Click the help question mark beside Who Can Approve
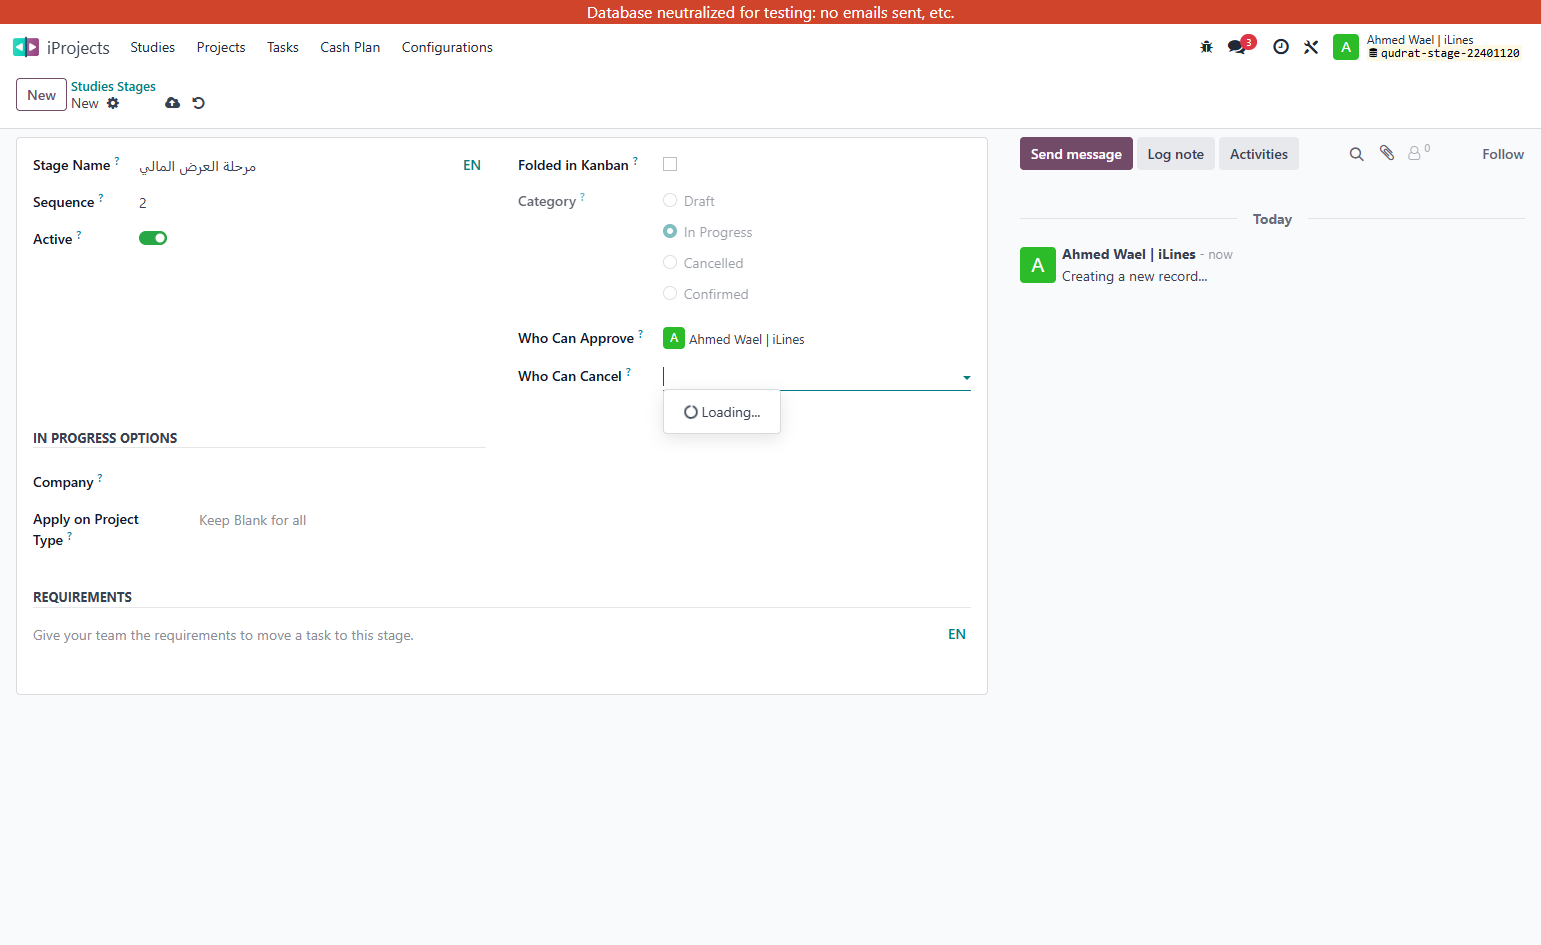 point(641,333)
